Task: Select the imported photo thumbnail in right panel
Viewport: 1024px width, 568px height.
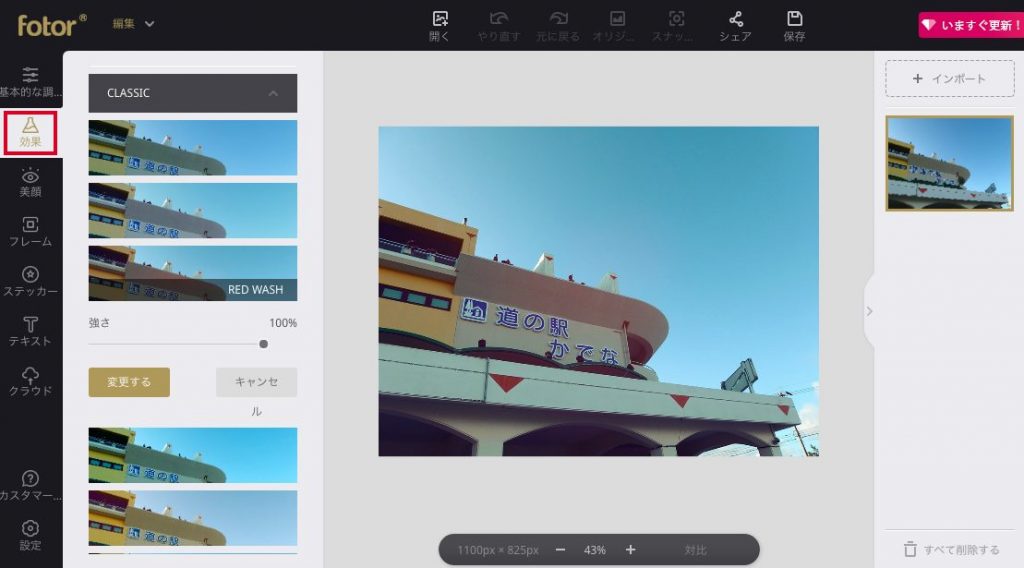Action: pos(950,163)
